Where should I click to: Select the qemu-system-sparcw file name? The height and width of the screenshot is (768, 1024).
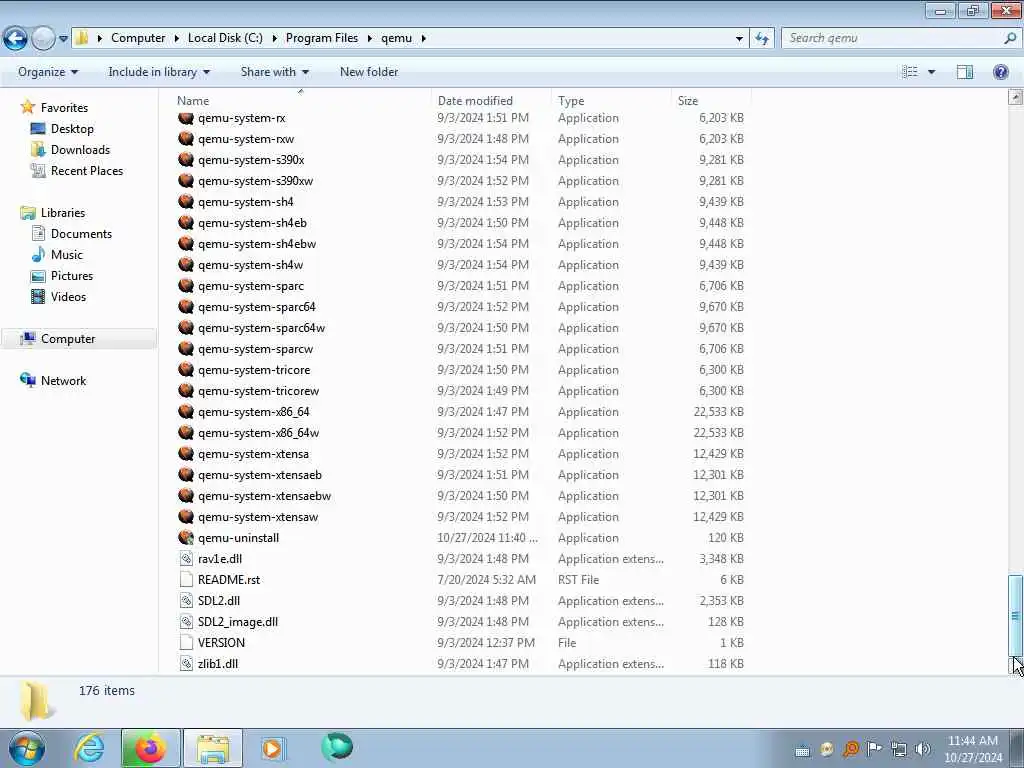255,349
